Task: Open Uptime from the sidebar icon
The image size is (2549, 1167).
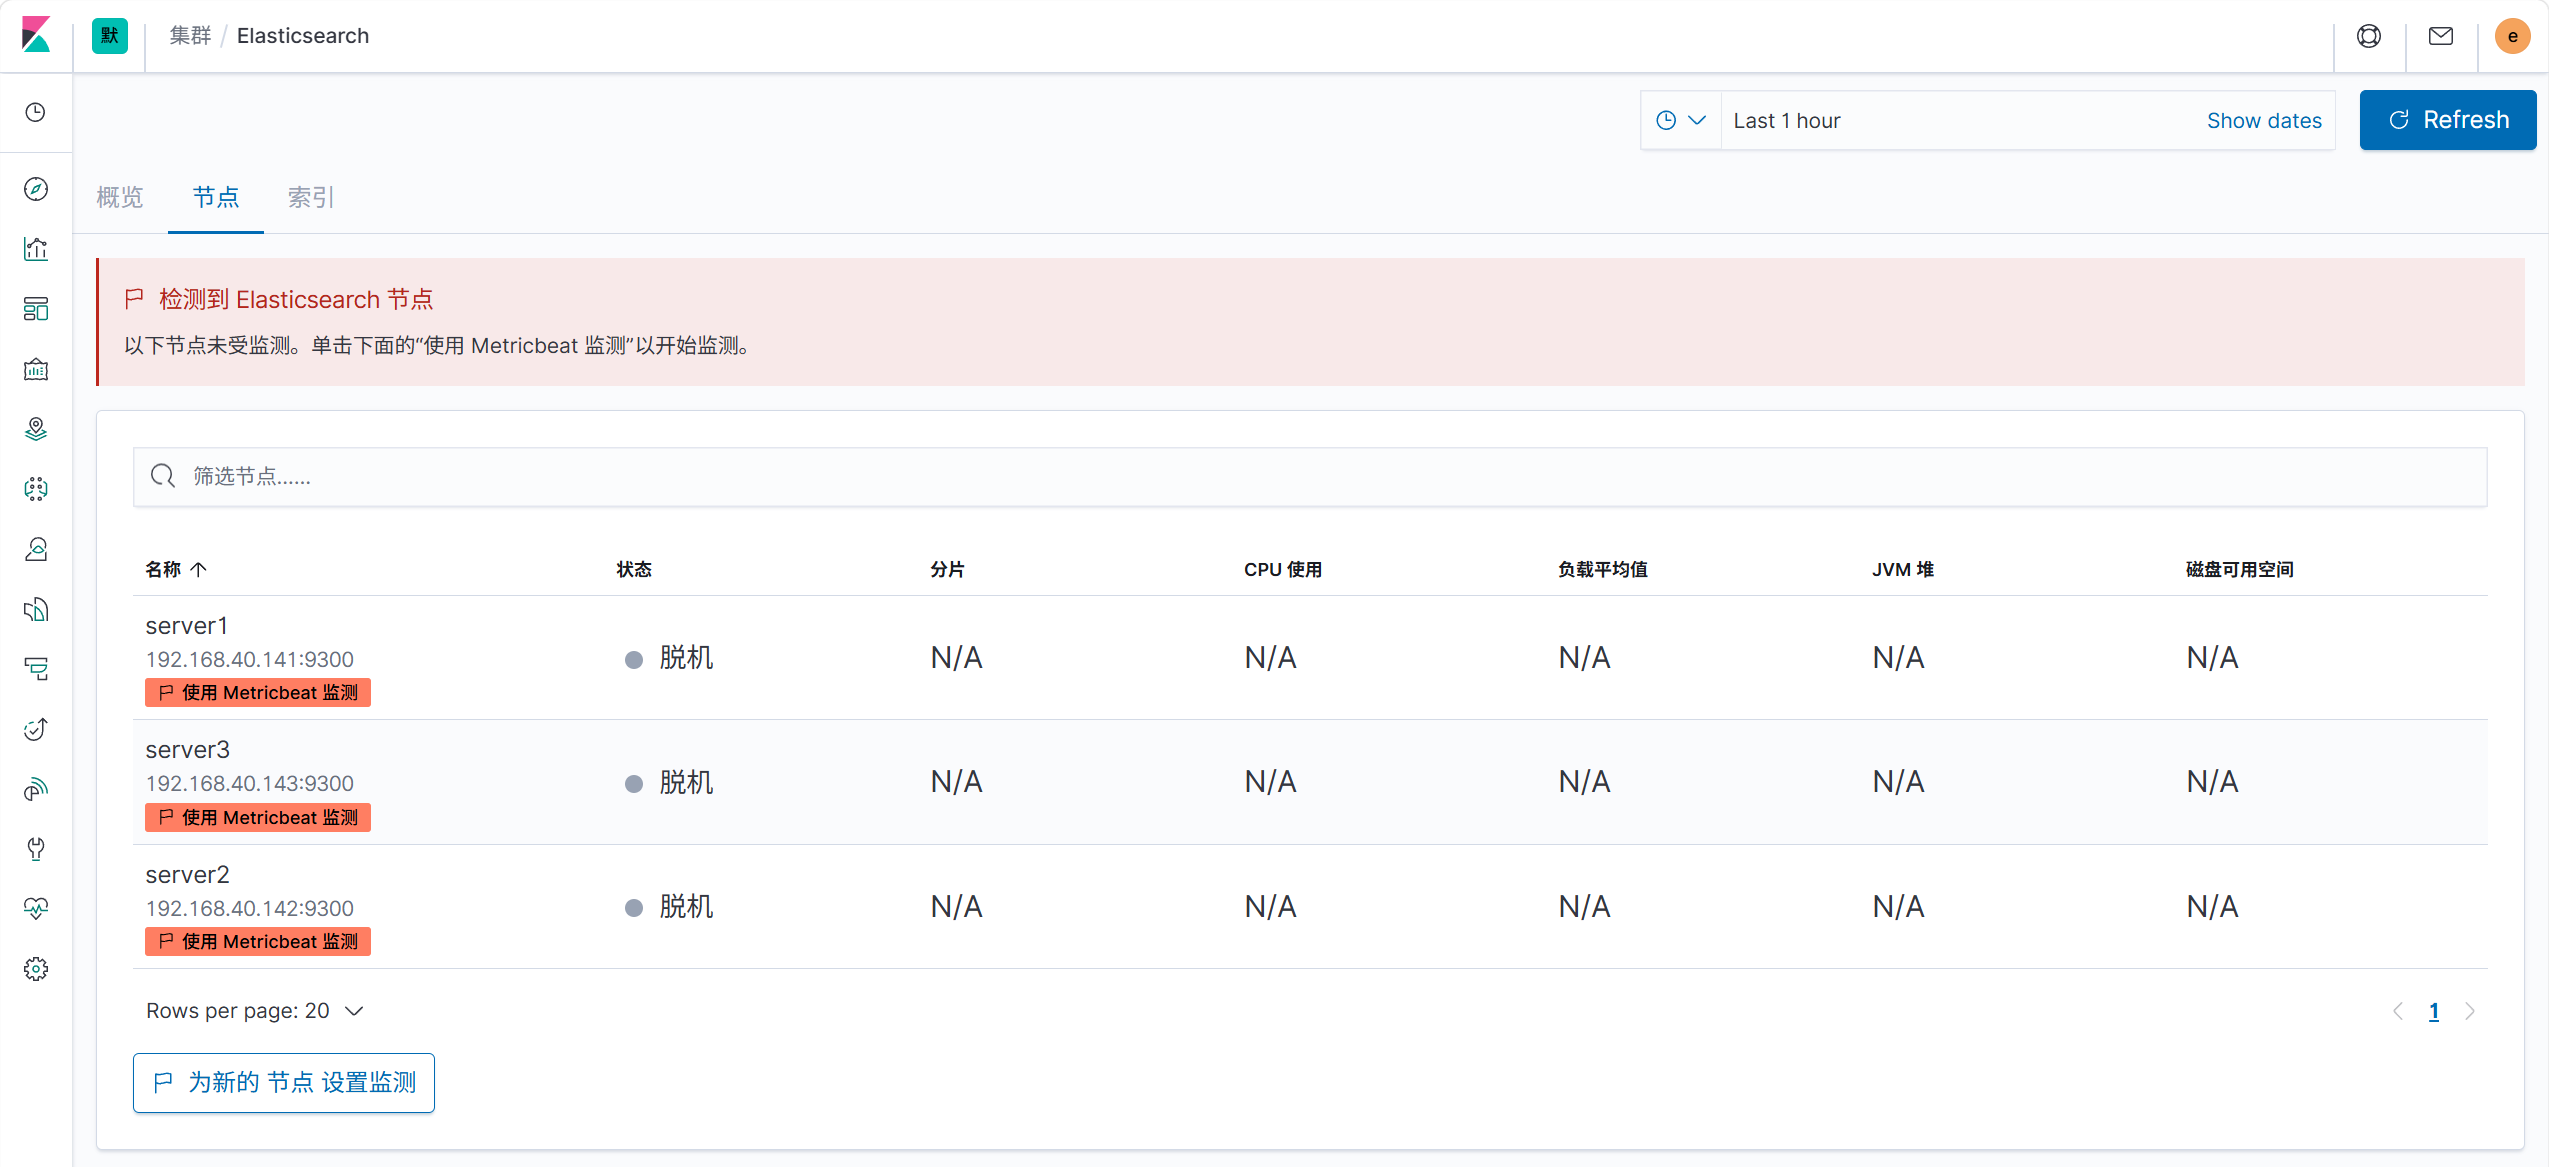Action: (36, 729)
